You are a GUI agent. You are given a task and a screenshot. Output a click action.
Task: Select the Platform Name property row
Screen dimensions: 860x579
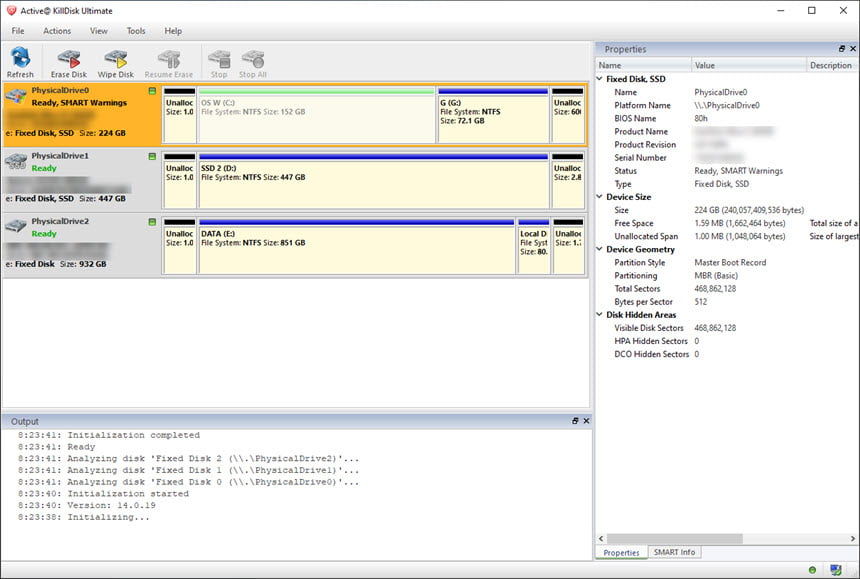727,105
